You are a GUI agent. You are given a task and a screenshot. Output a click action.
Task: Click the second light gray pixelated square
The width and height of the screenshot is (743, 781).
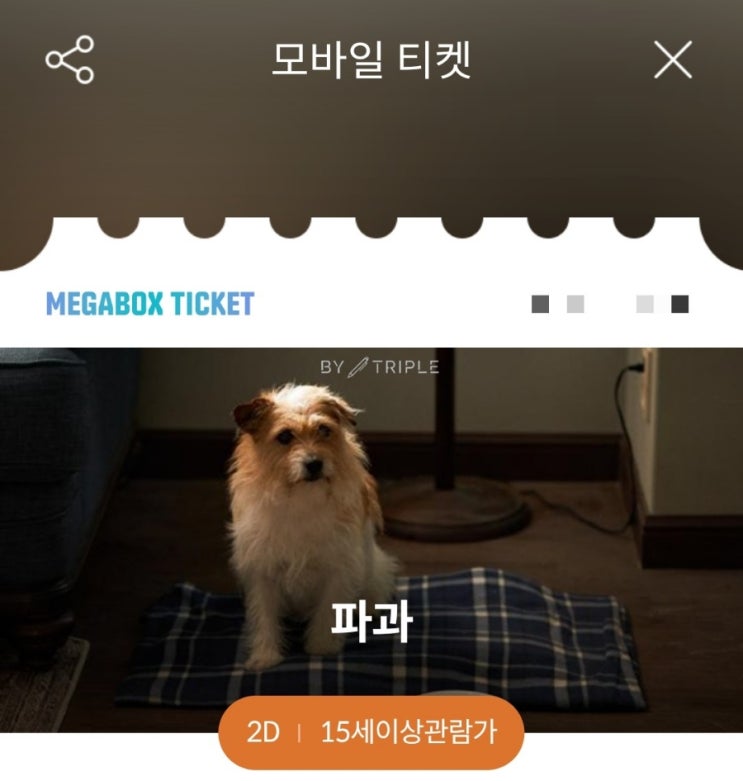tap(575, 304)
